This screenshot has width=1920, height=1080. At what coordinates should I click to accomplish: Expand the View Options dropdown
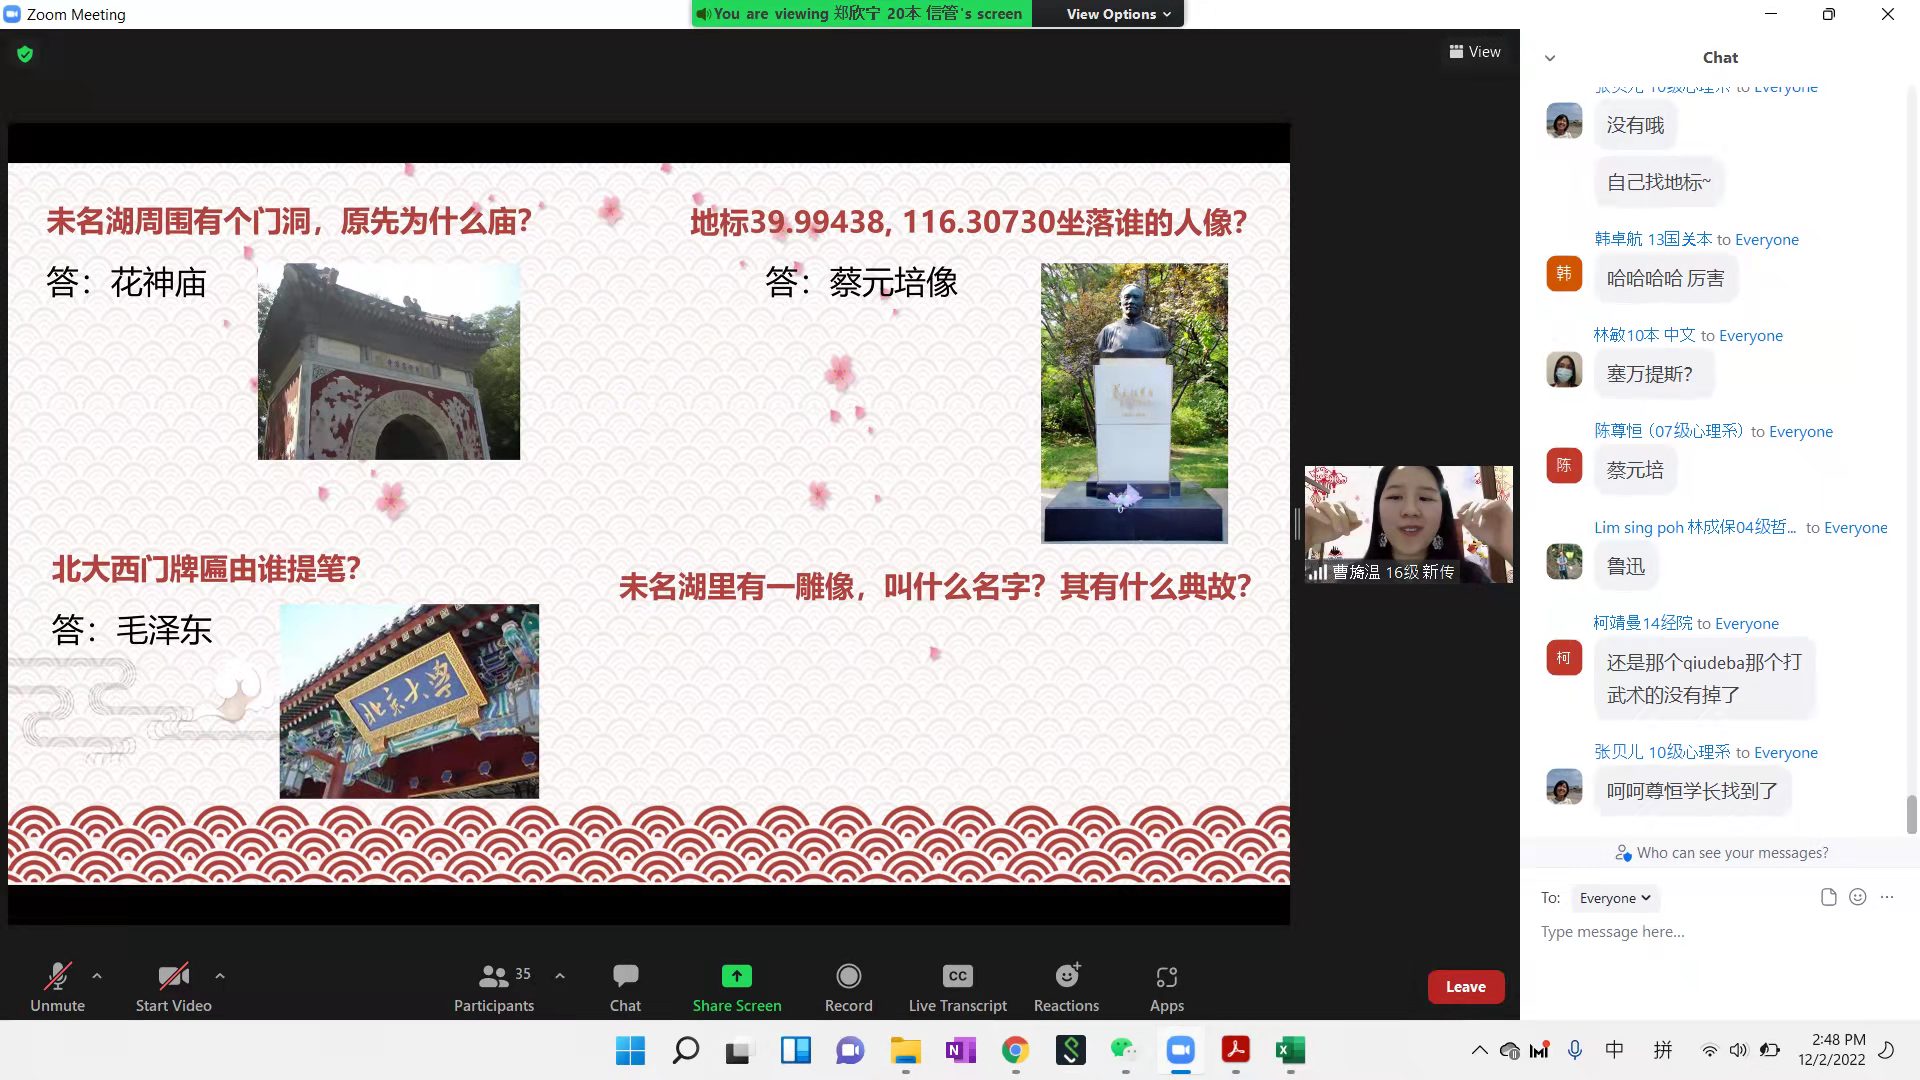(1117, 14)
